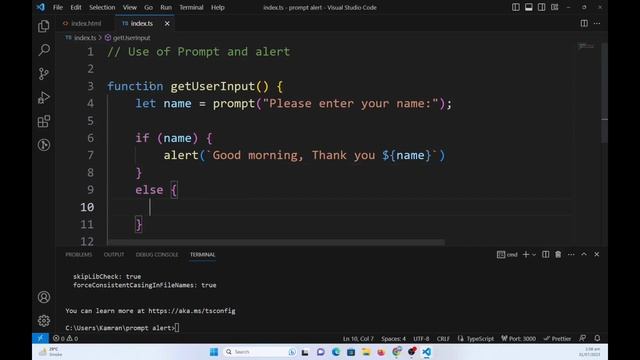Split the editor right
This screenshot has height=360, width=640.
[x=584, y=23]
